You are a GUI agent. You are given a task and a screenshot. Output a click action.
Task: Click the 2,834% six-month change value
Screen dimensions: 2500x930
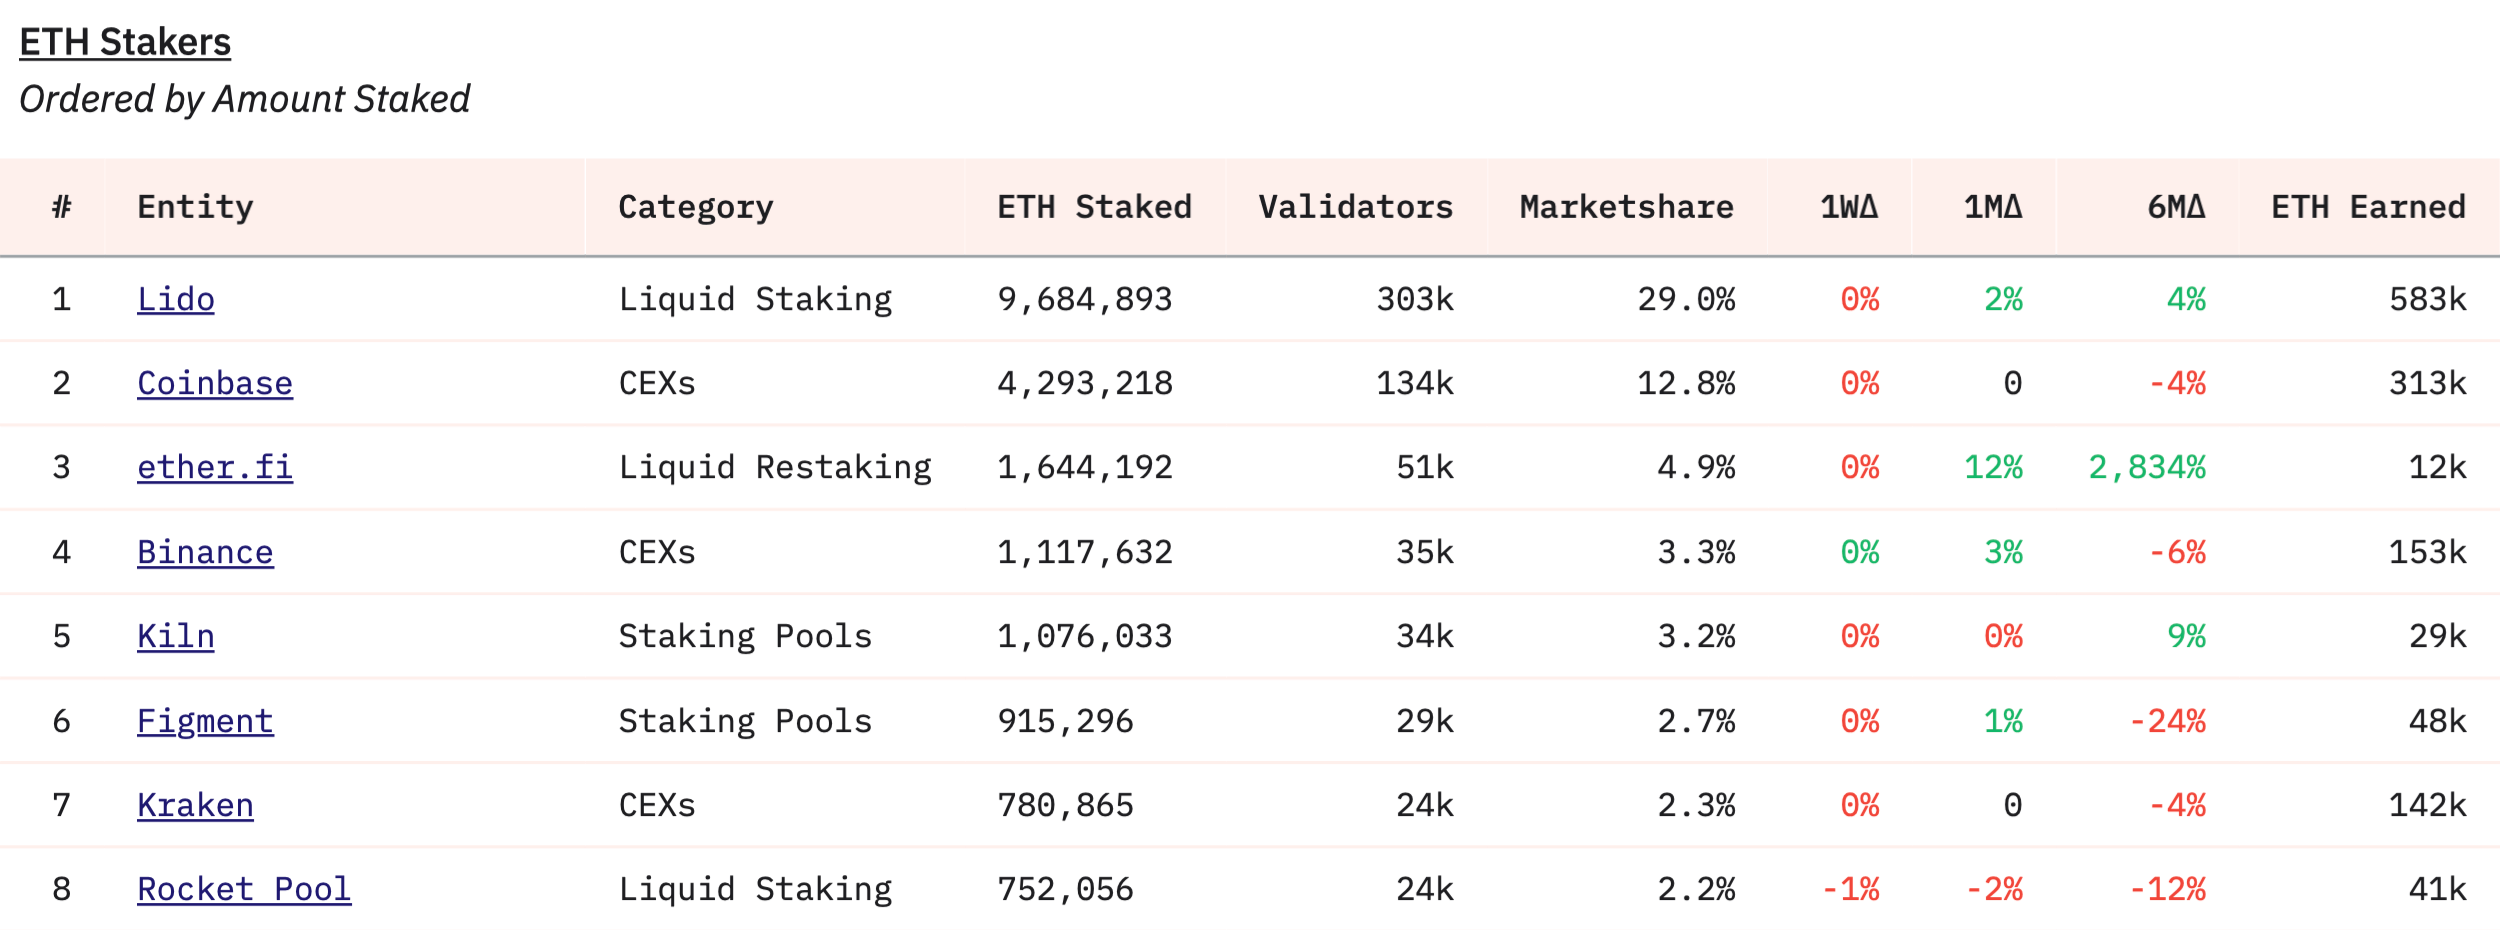2147,467
